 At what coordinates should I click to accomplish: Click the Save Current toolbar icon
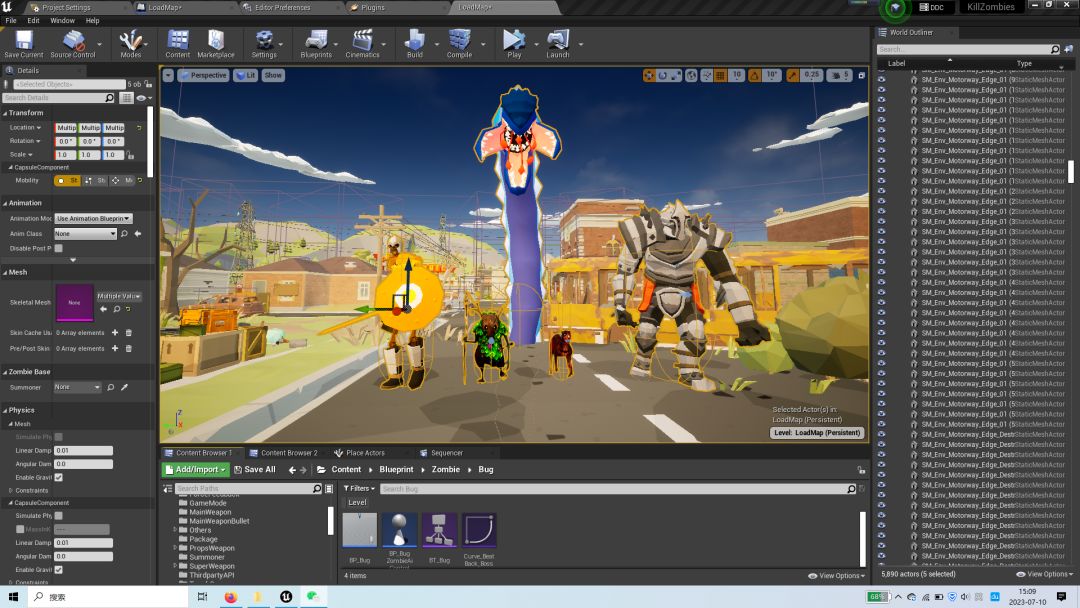pos(23,42)
